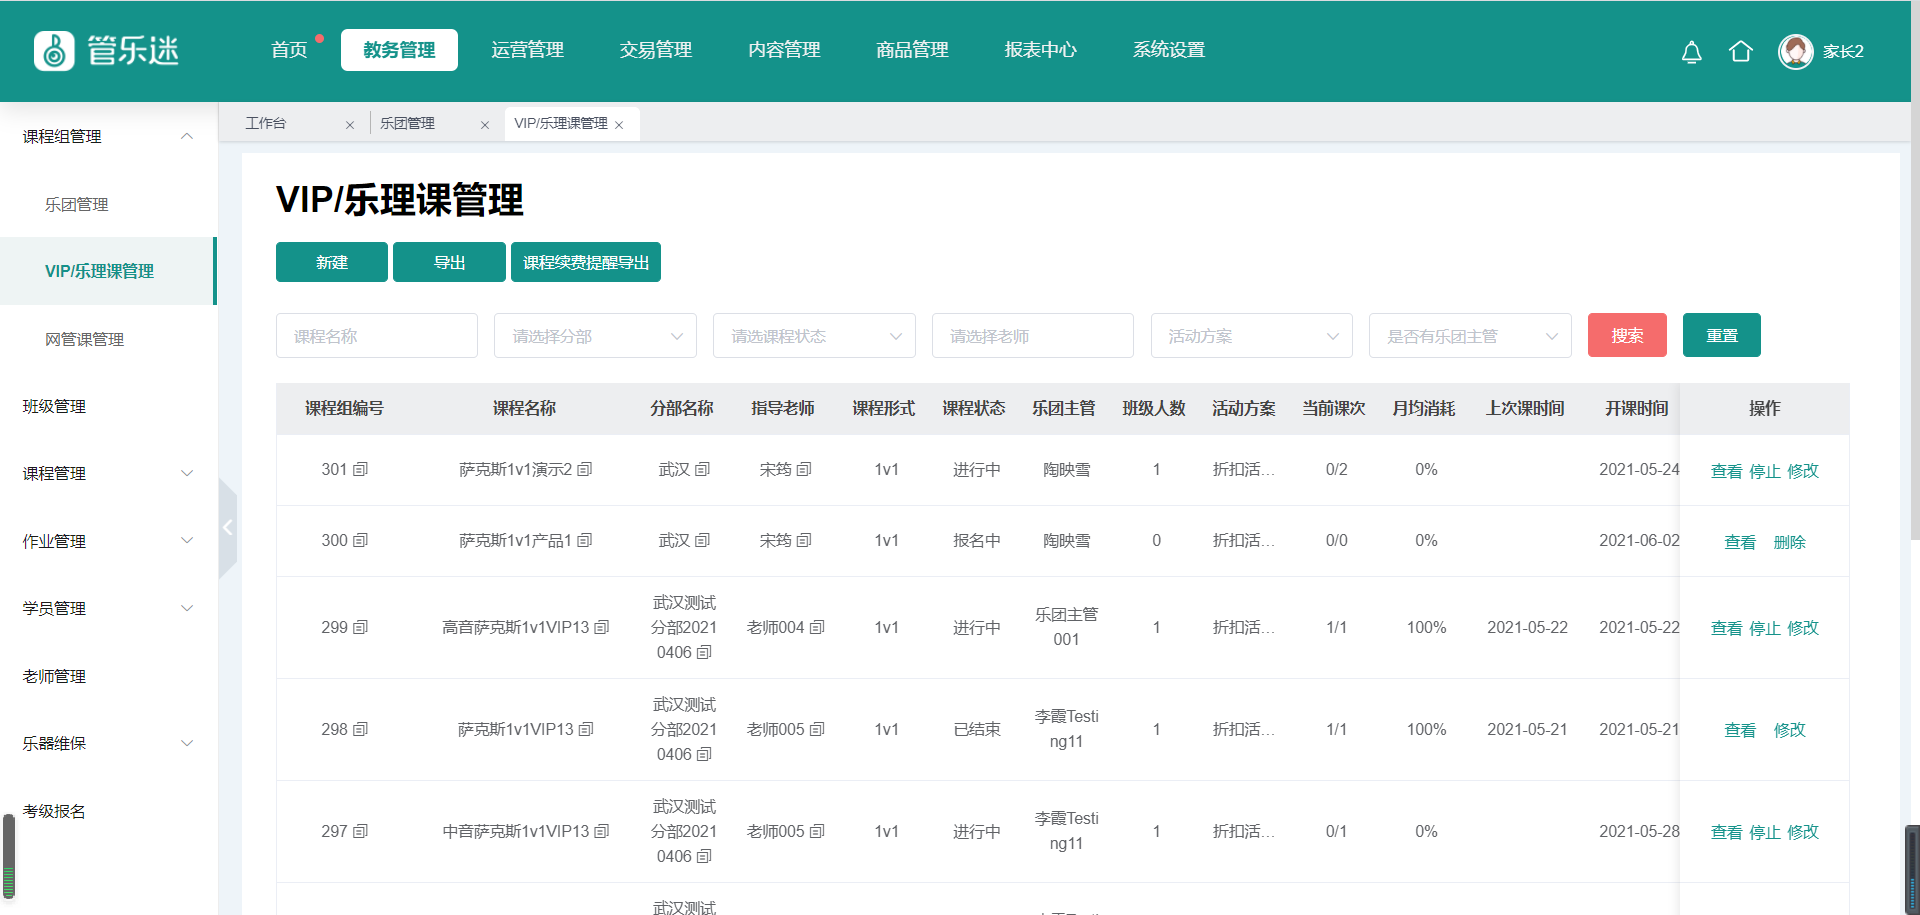Click the notification bell icon
The image size is (1920, 915).
tap(1691, 52)
